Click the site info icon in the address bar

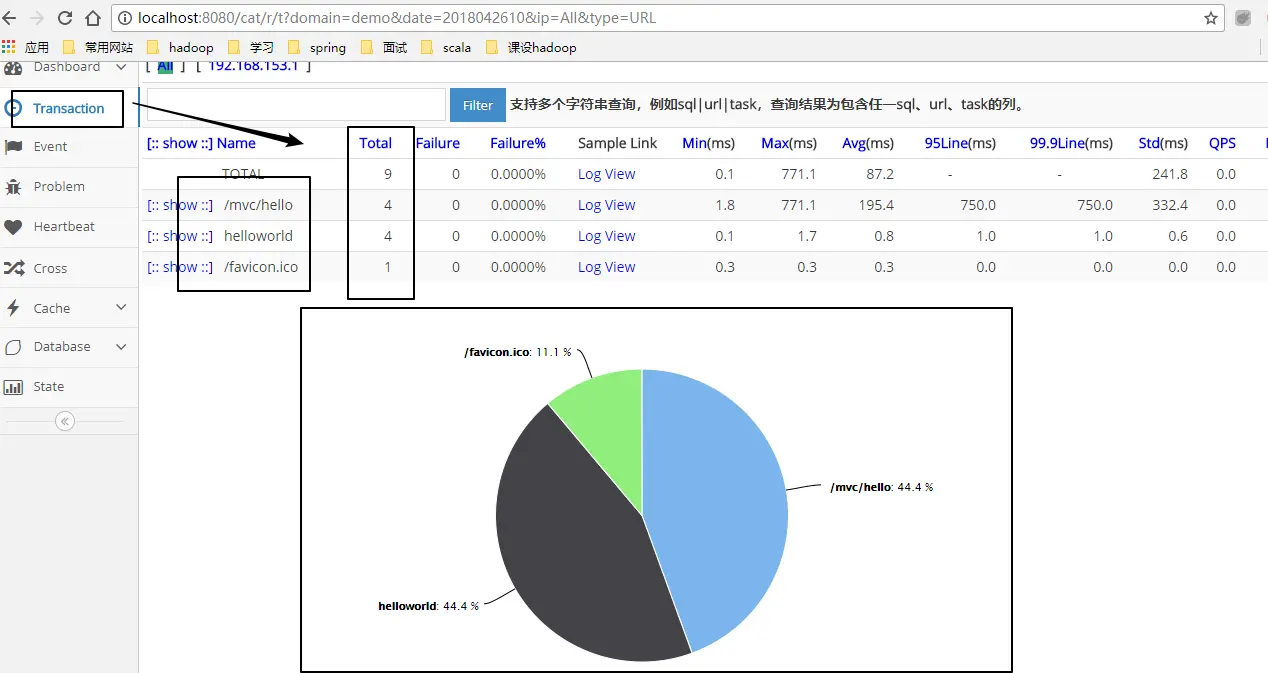127,18
